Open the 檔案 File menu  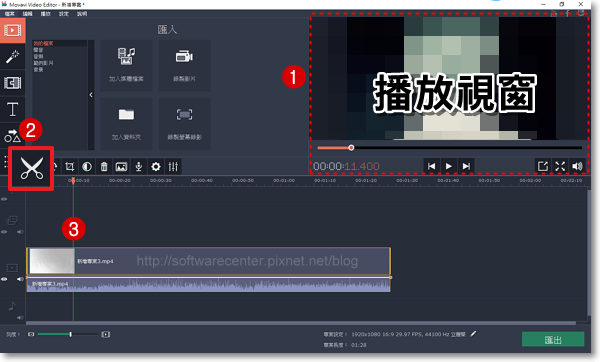click(10, 14)
